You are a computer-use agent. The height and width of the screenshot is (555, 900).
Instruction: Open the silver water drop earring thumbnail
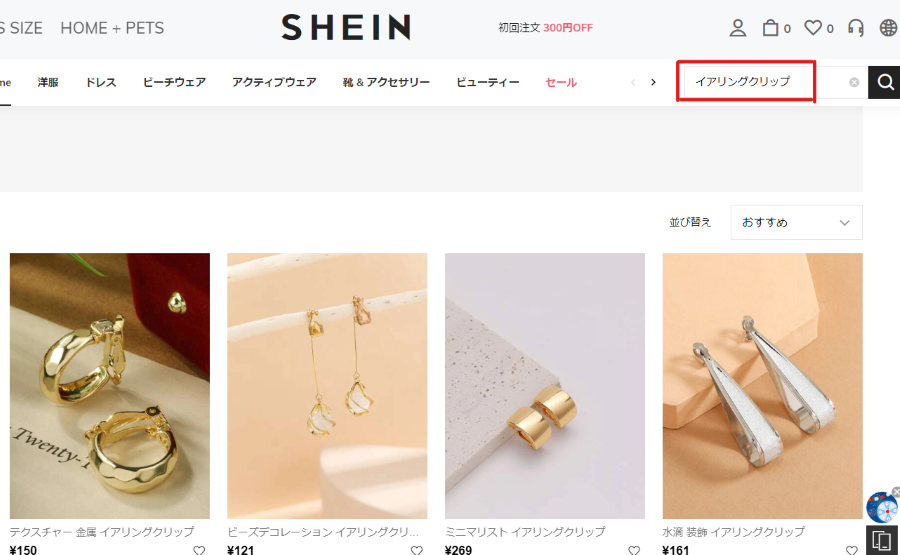[x=762, y=386]
